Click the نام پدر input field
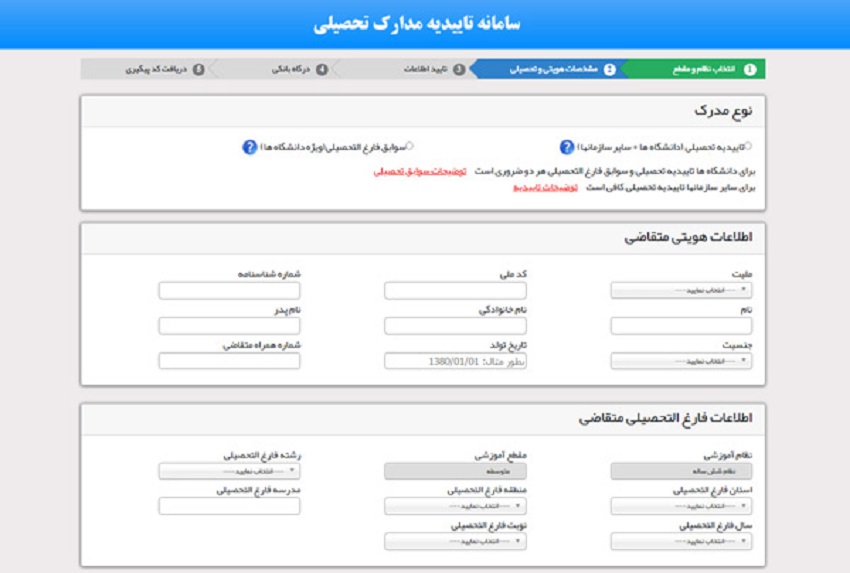Viewport: 850px width, 573px height. click(x=229, y=326)
